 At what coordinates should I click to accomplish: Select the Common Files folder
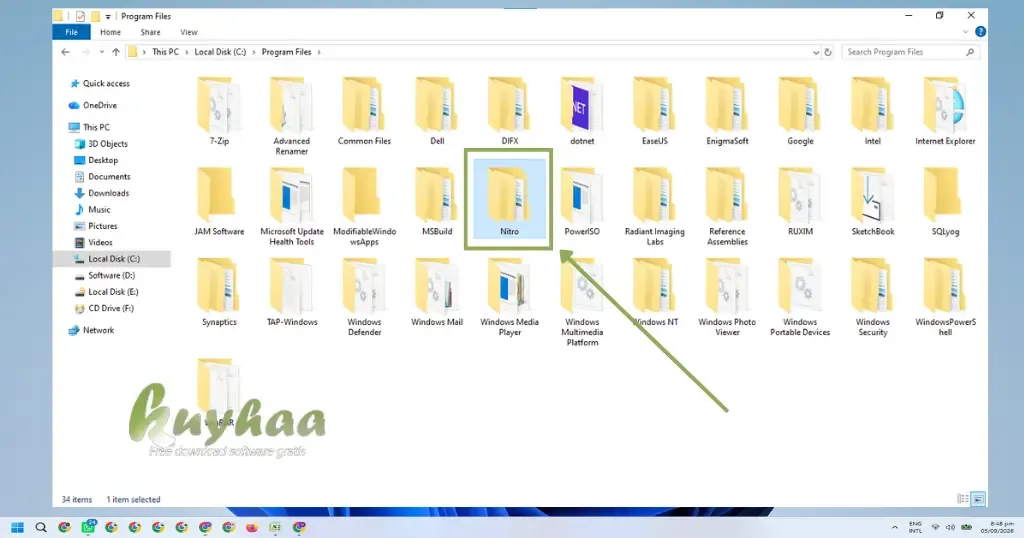364,111
